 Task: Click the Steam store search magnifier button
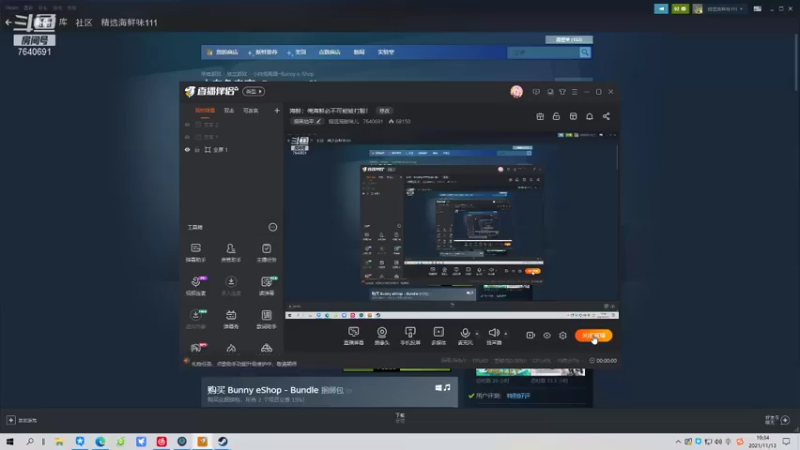click(x=585, y=53)
